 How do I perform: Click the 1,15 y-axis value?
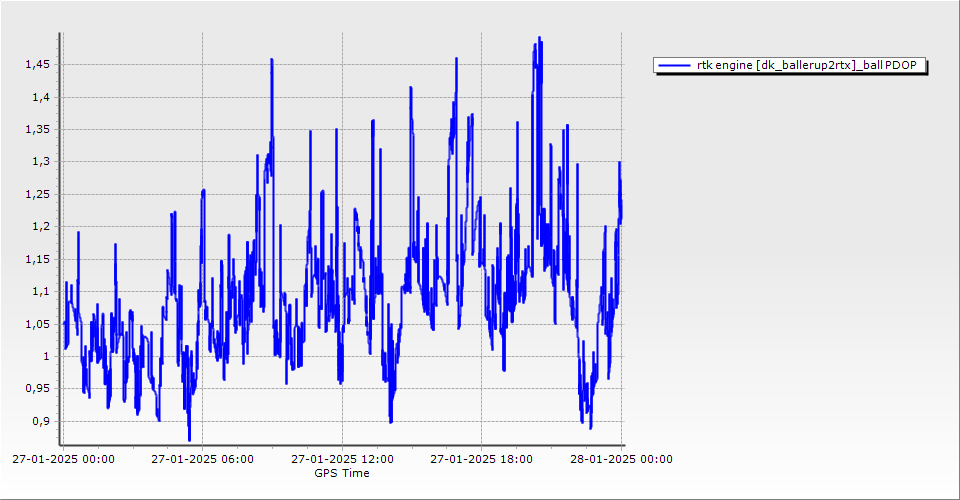tap(37, 259)
